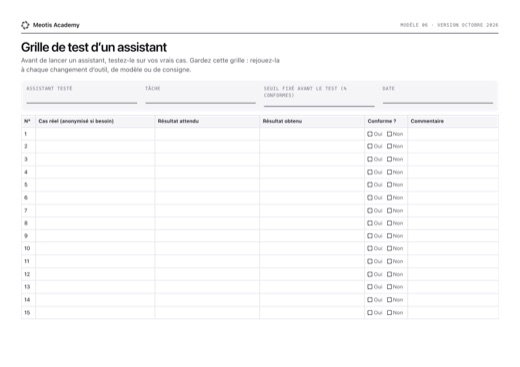Image resolution: width=520 pixels, height=367 pixels.
Task: Click the row number 8 cell
Action: pos(28,223)
